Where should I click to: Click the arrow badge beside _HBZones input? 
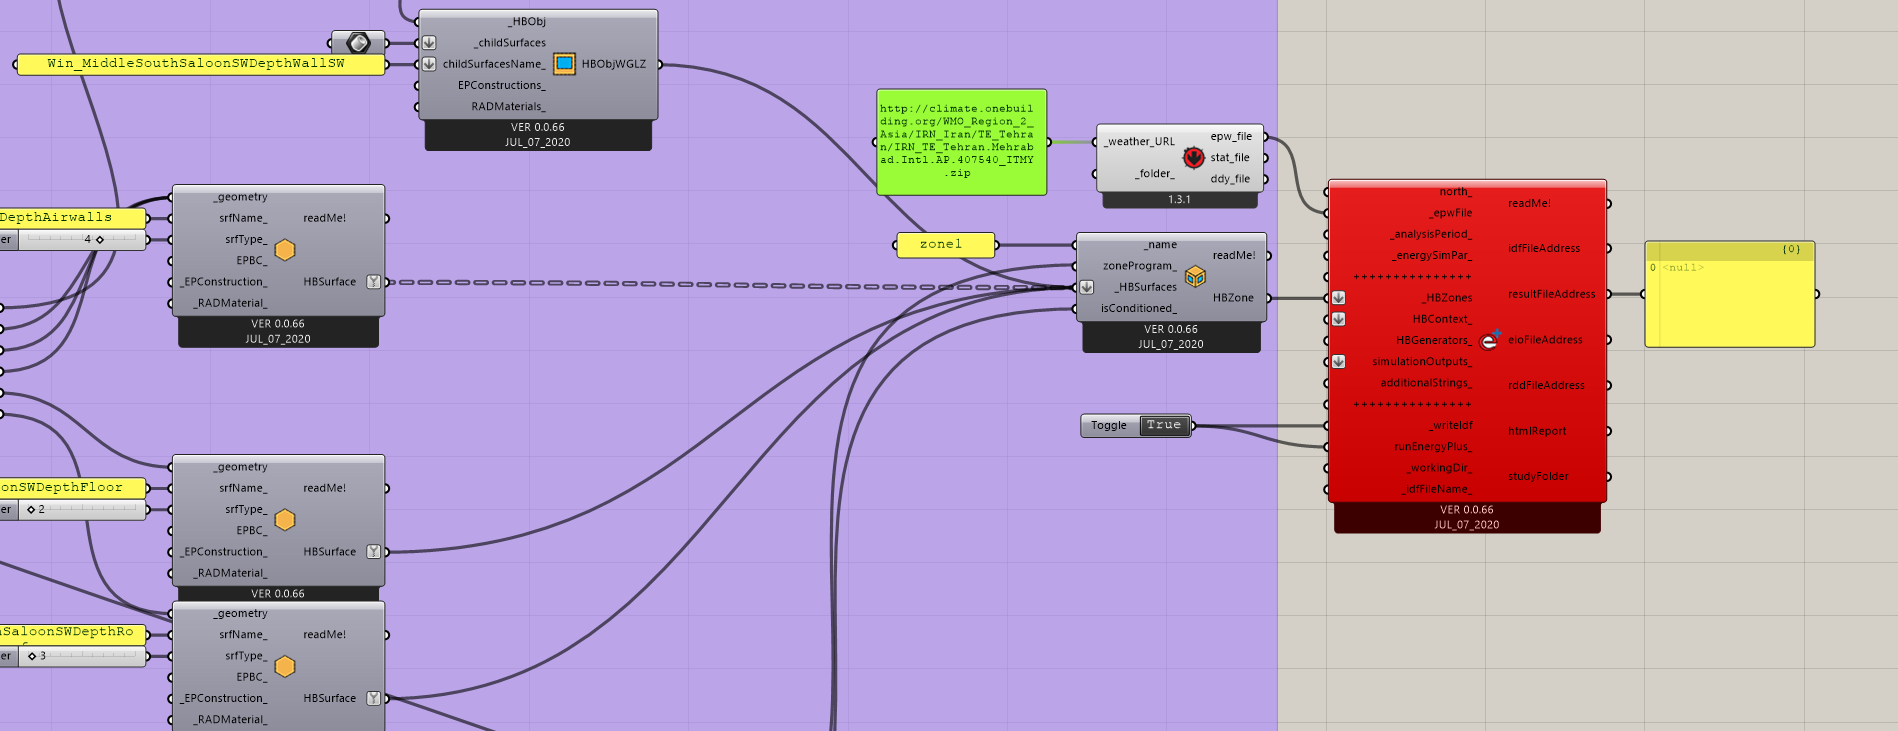pyautogui.click(x=1338, y=298)
